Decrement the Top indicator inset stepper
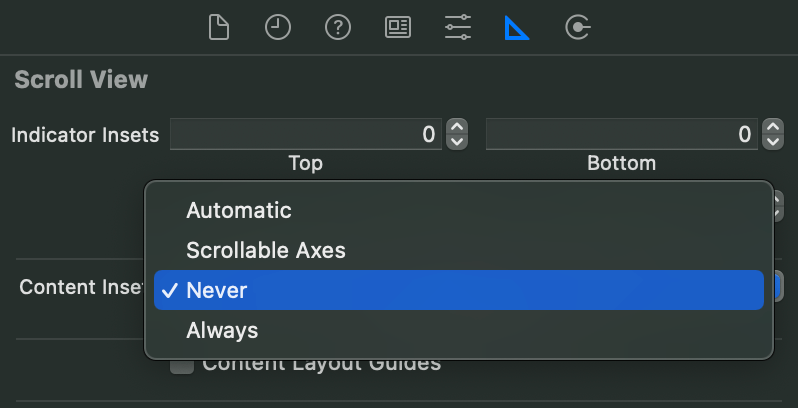The width and height of the screenshot is (798, 408). pos(457,142)
